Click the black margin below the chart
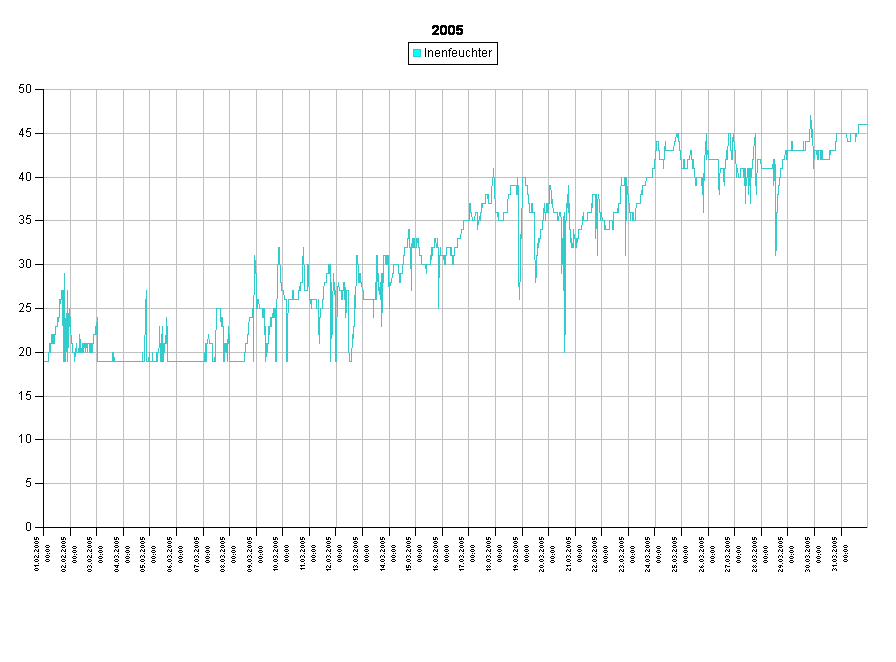The width and height of the screenshot is (896, 662). [450, 600]
